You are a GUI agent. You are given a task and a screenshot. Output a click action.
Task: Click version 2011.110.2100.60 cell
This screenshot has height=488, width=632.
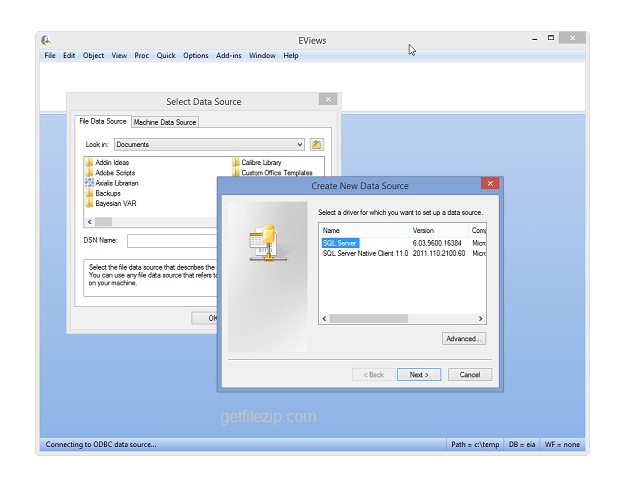click(x=439, y=253)
